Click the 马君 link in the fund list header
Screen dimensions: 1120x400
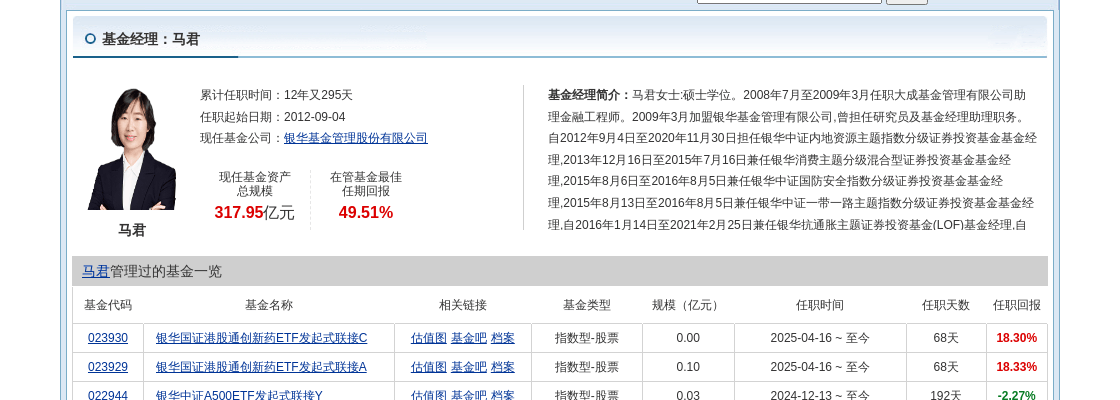tap(96, 271)
